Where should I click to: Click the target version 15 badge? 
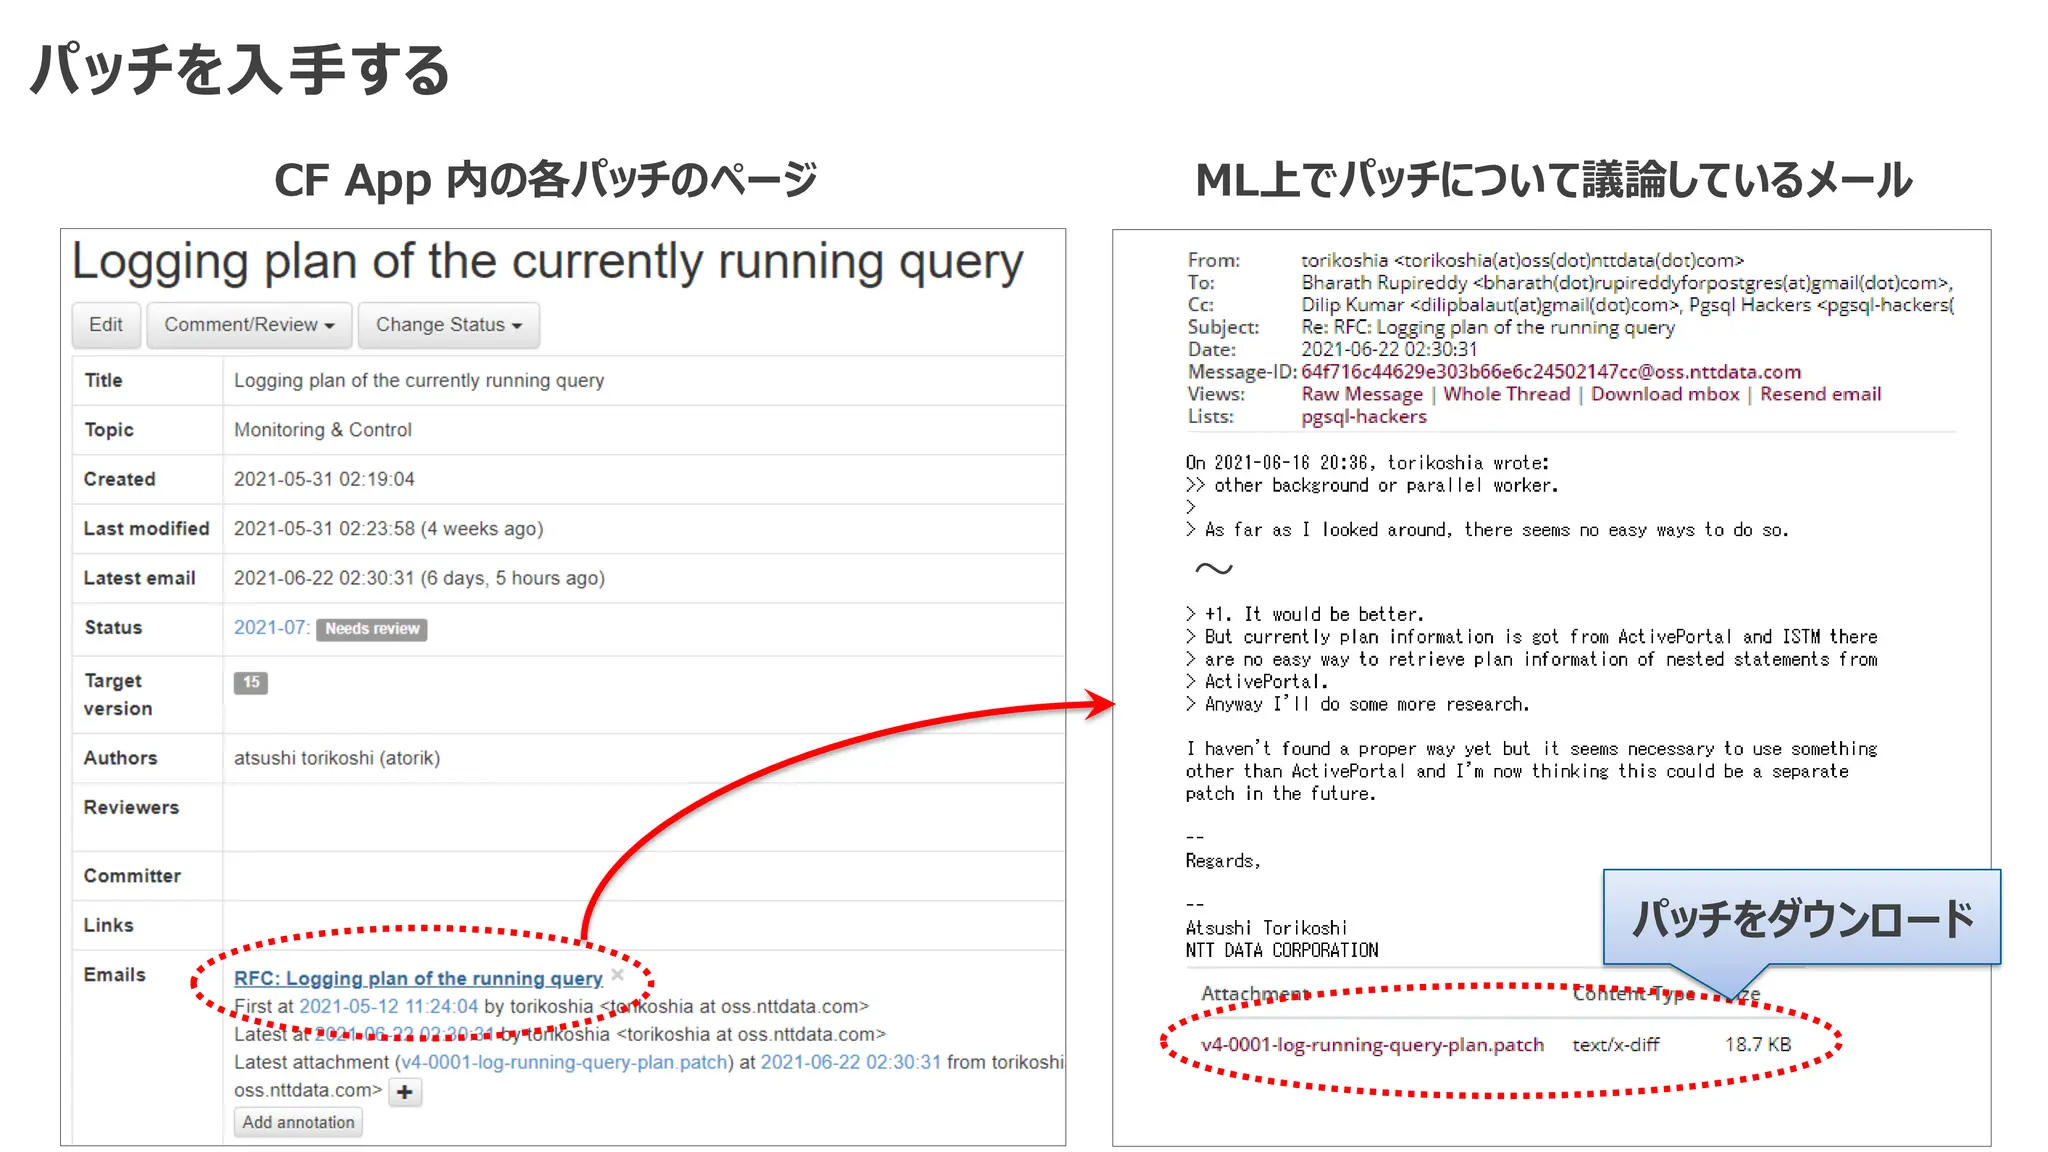(251, 682)
